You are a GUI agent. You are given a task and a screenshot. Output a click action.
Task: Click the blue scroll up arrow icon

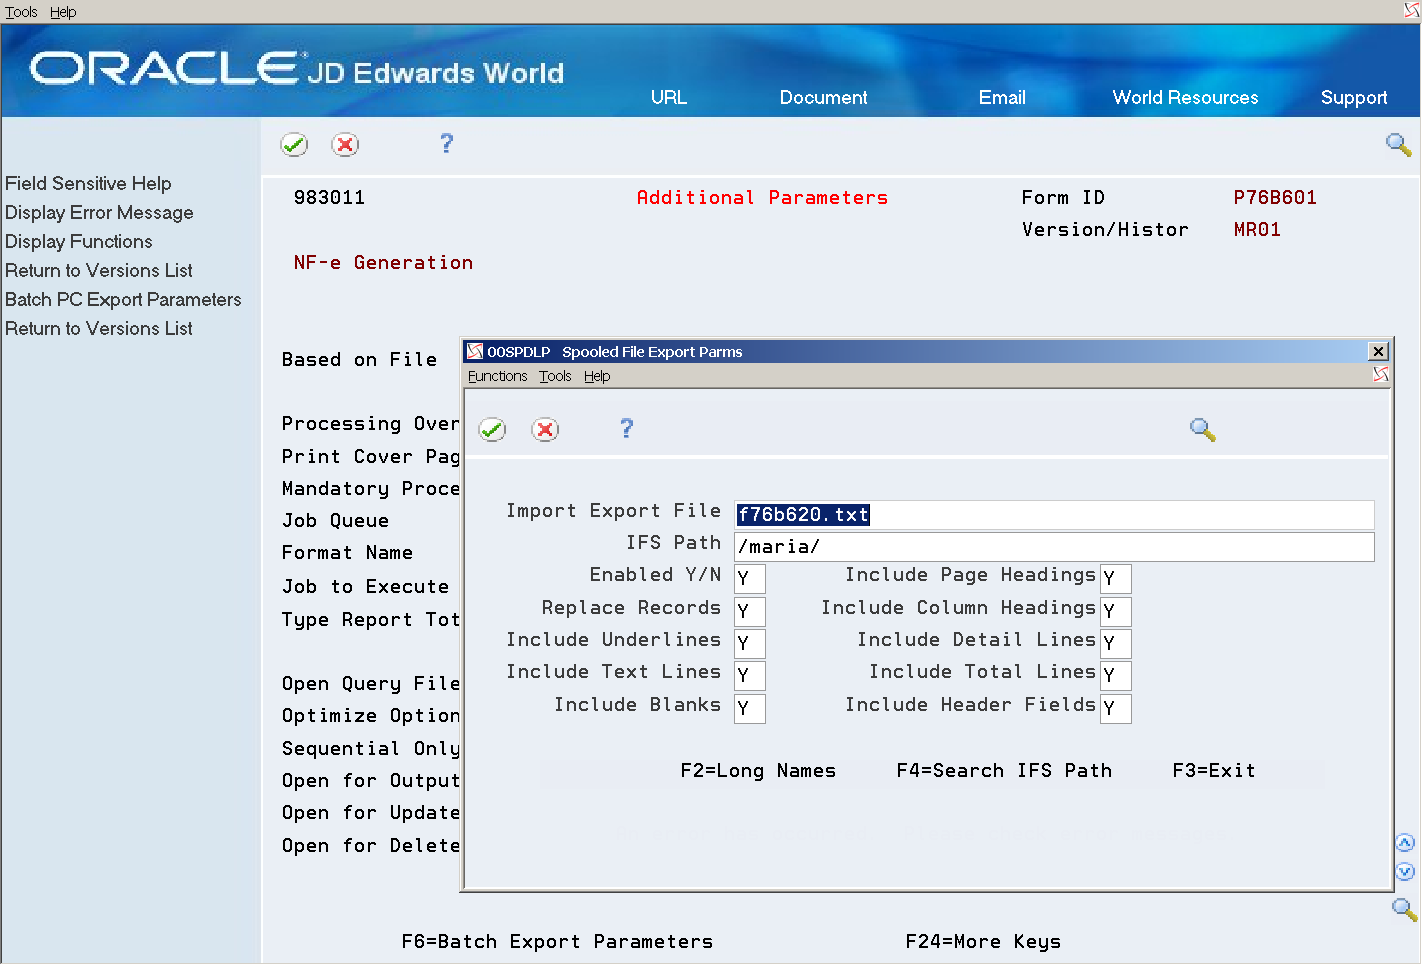click(1405, 843)
